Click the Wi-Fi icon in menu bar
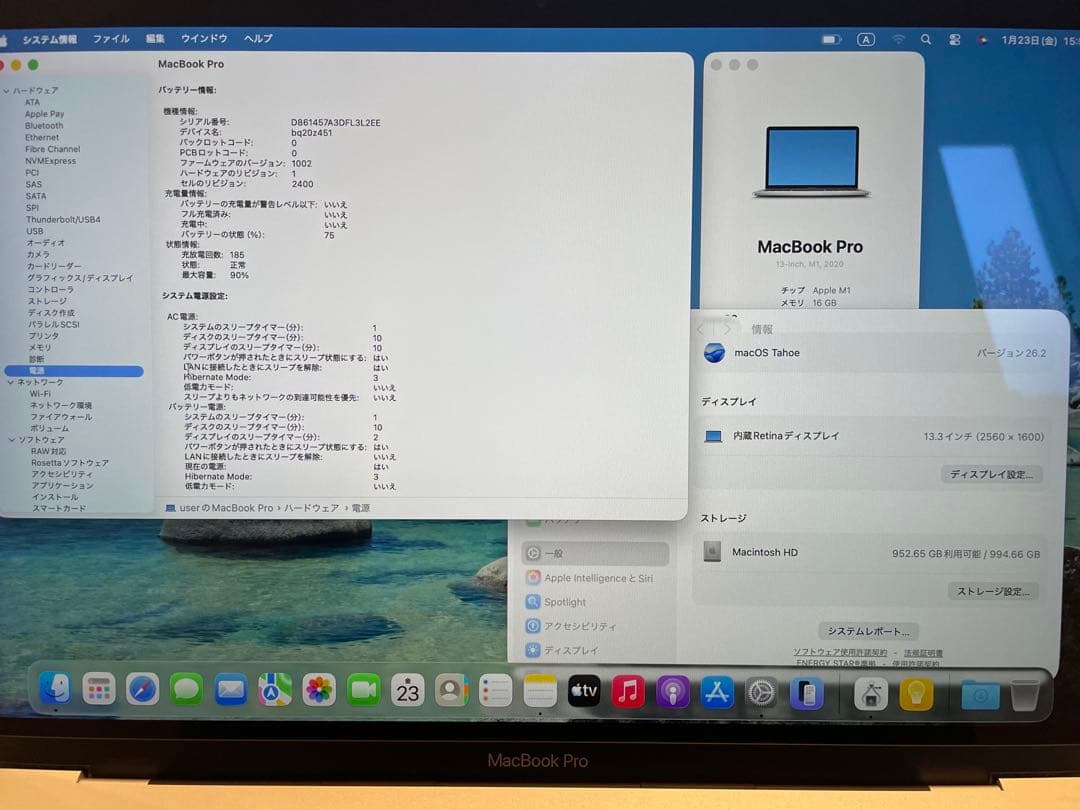The image size is (1080, 810). [900, 38]
